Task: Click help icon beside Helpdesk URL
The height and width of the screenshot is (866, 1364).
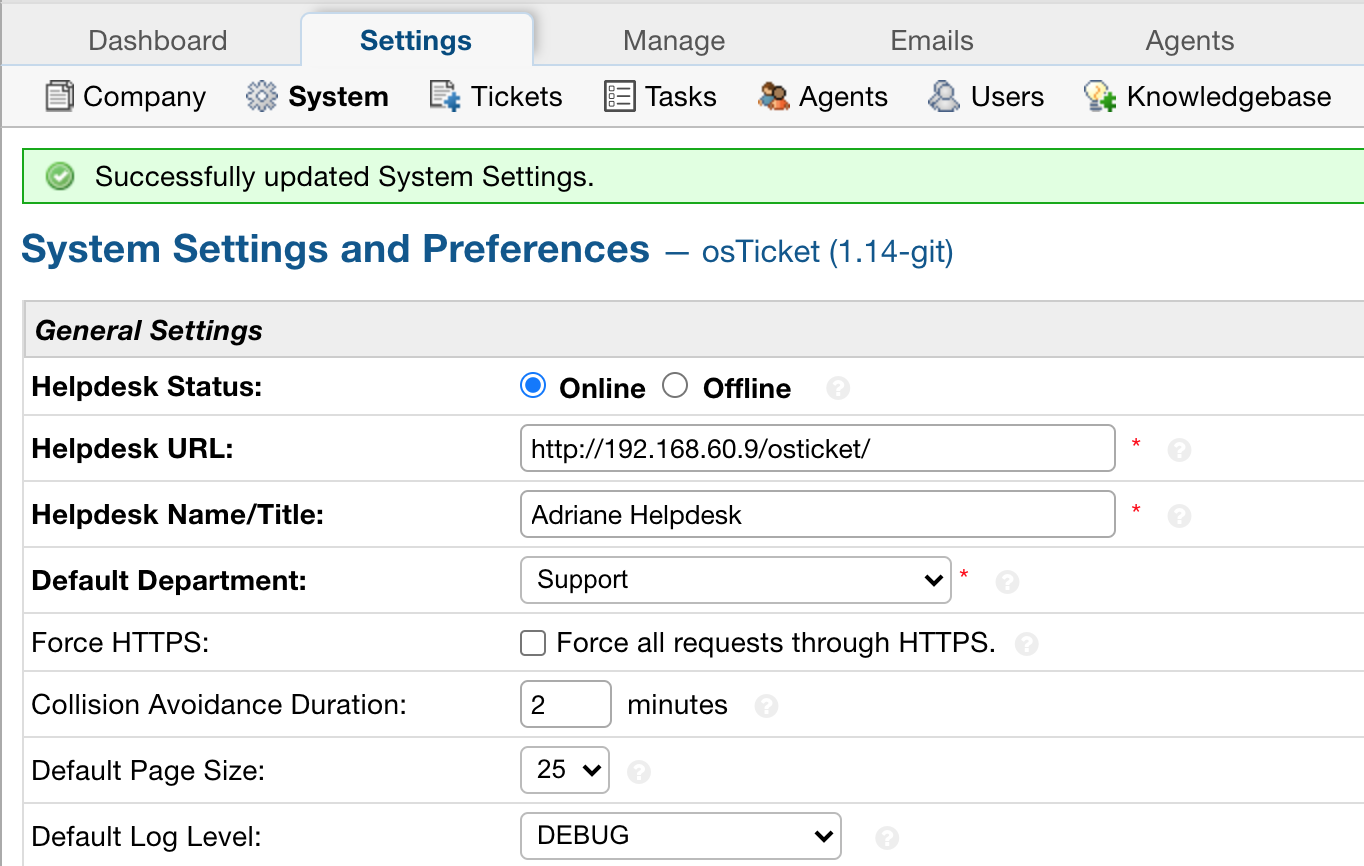Action: point(1179,450)
